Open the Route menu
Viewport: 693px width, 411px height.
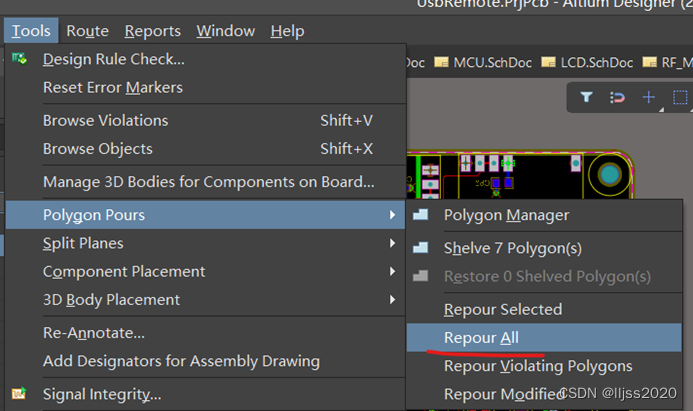pos(88,31)
